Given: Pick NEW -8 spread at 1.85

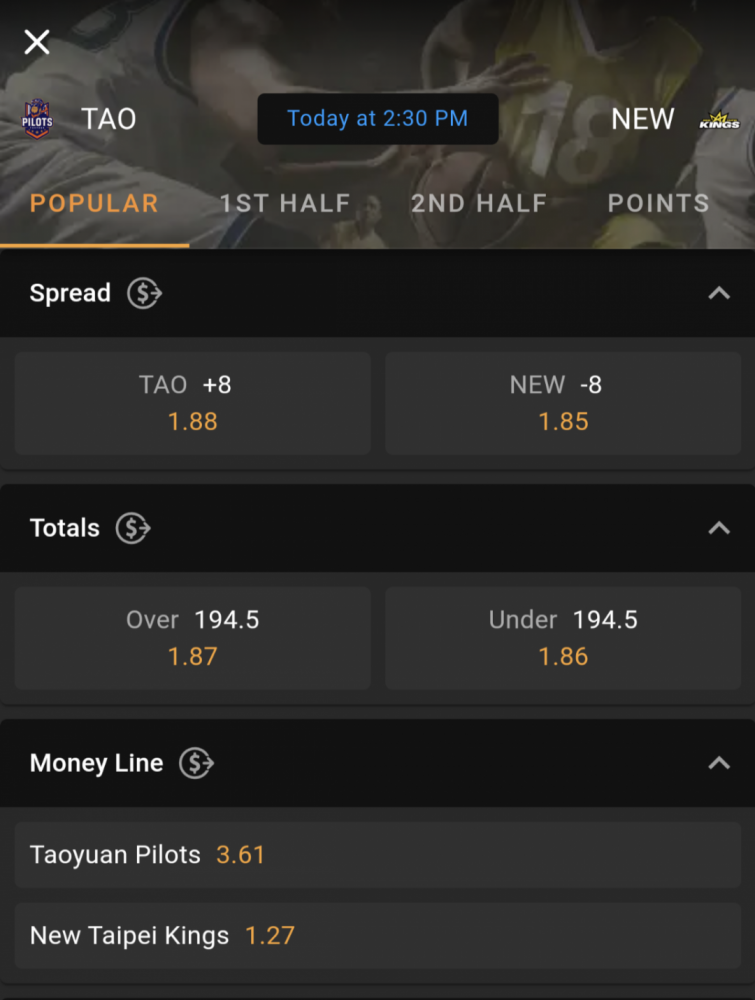Looking at the screenshot, I should click(x=563, y=403).
